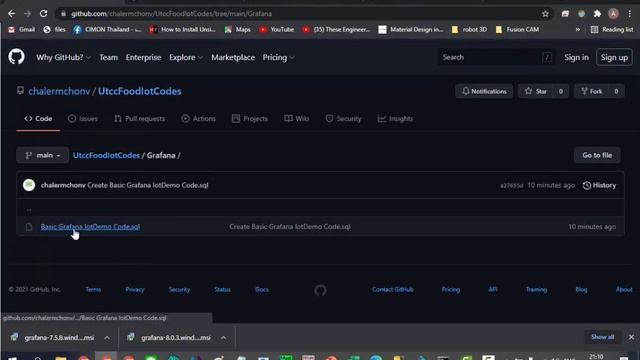The height and width of the screenshot is (360, 640).
Task: Switch to Projects tab
Action: point(250,119)
